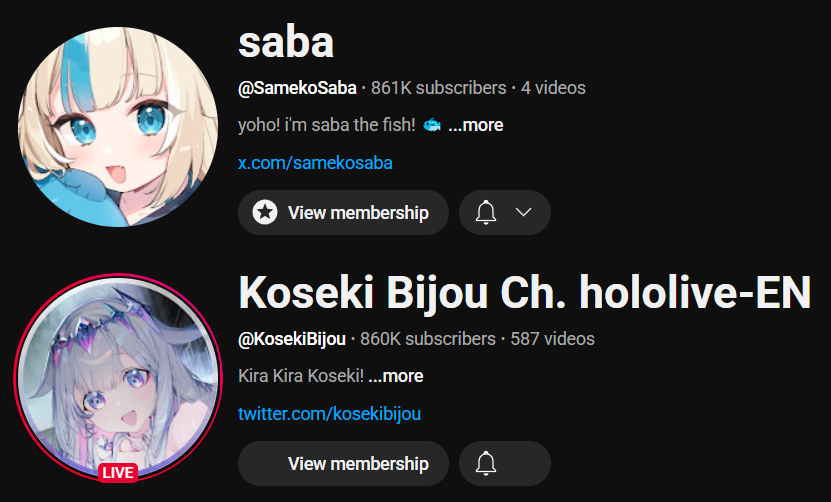Expand Kira Kira Koseki description with ...more
831x502 pixels.
point(395,376)
